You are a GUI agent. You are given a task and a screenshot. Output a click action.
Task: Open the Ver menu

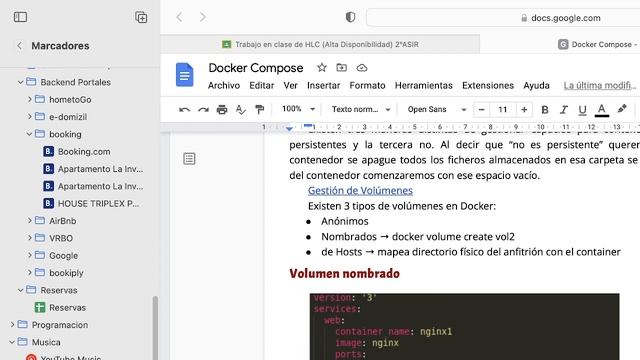pos(291,85)
